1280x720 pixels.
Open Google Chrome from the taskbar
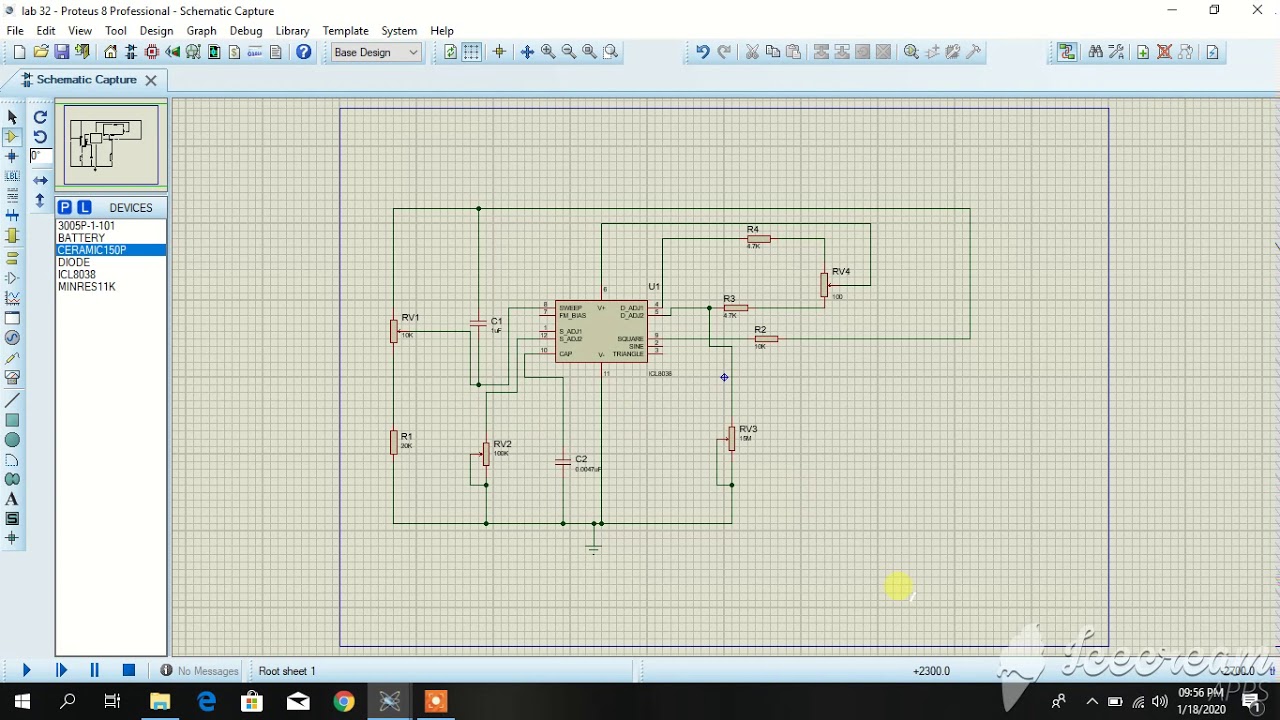click(344, 702)
